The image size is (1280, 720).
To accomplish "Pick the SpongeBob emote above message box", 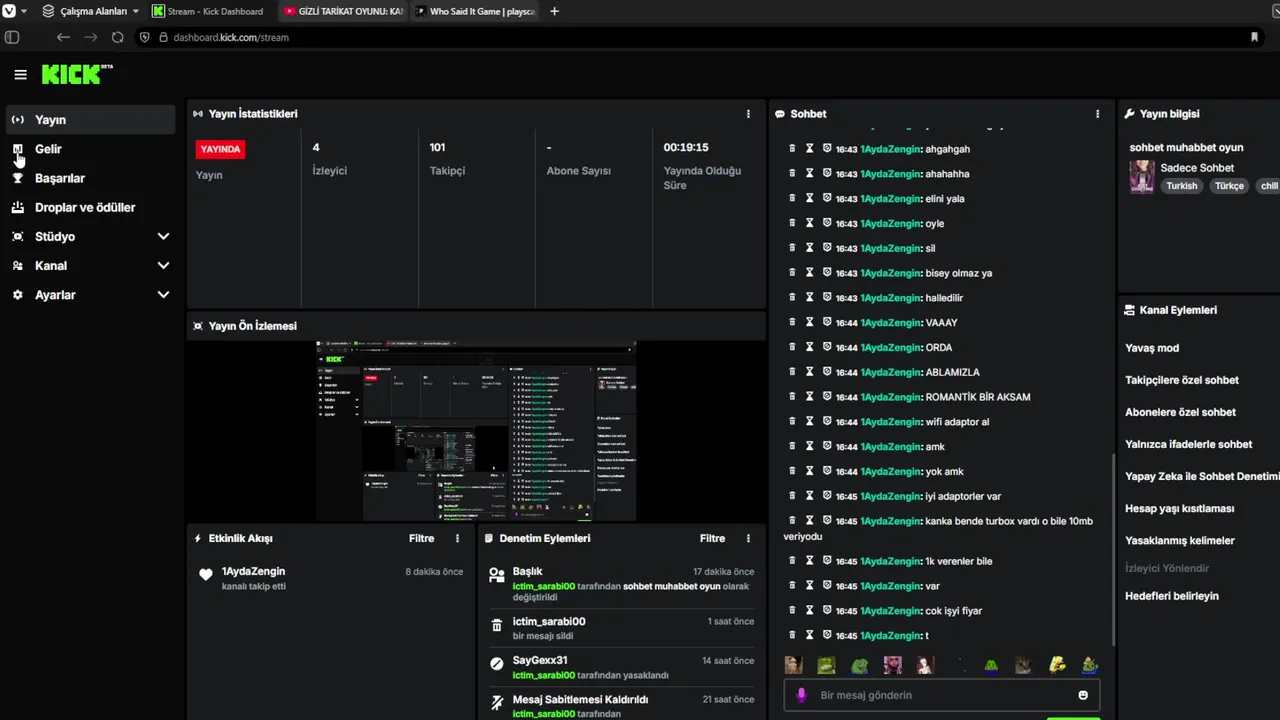I will point(1057,665).
